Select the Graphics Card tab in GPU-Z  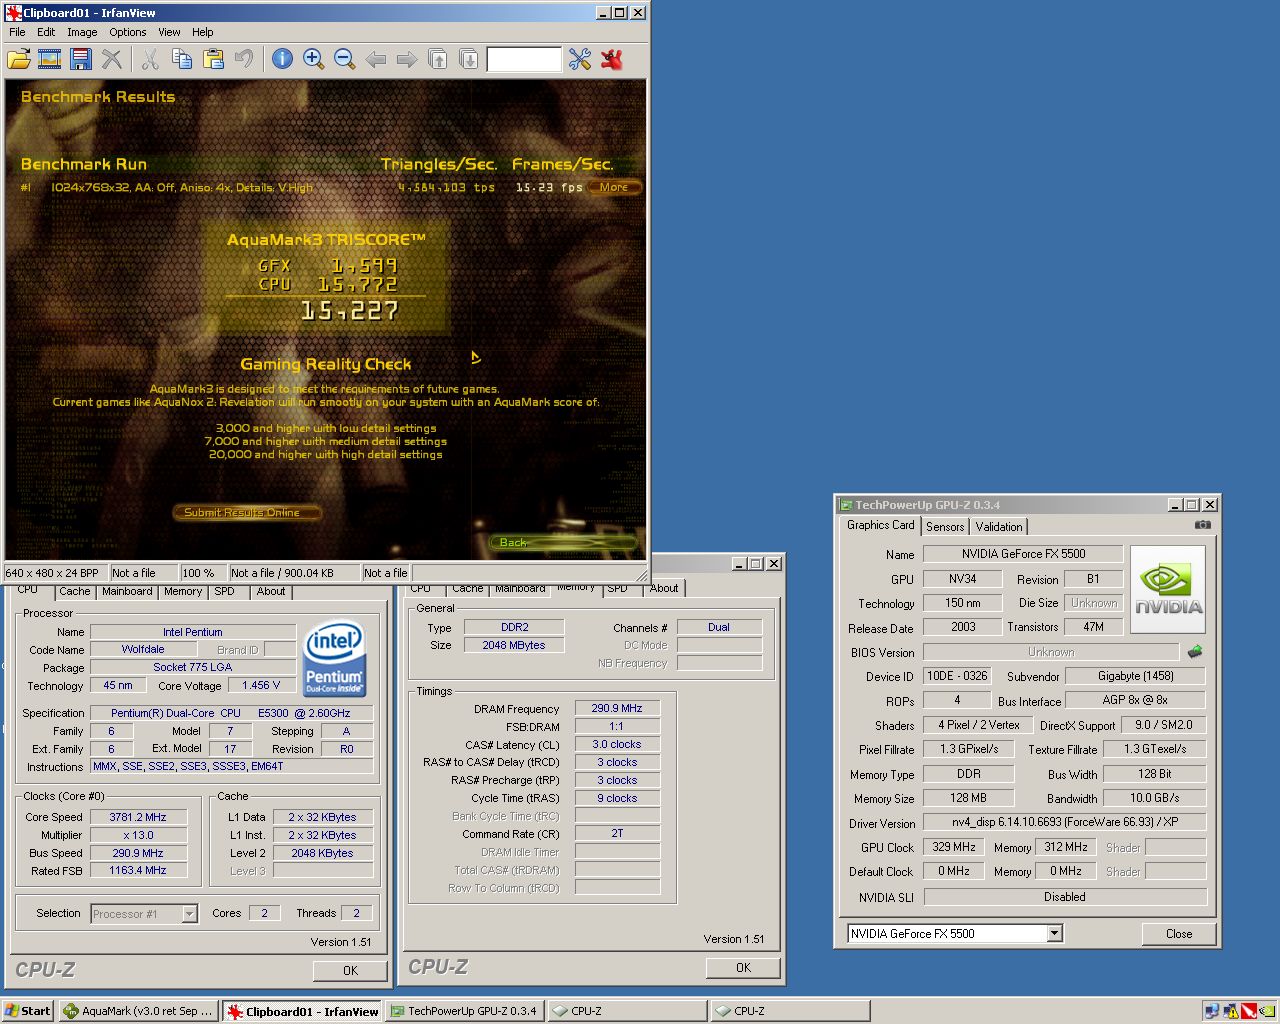click(x=880, y=525)
